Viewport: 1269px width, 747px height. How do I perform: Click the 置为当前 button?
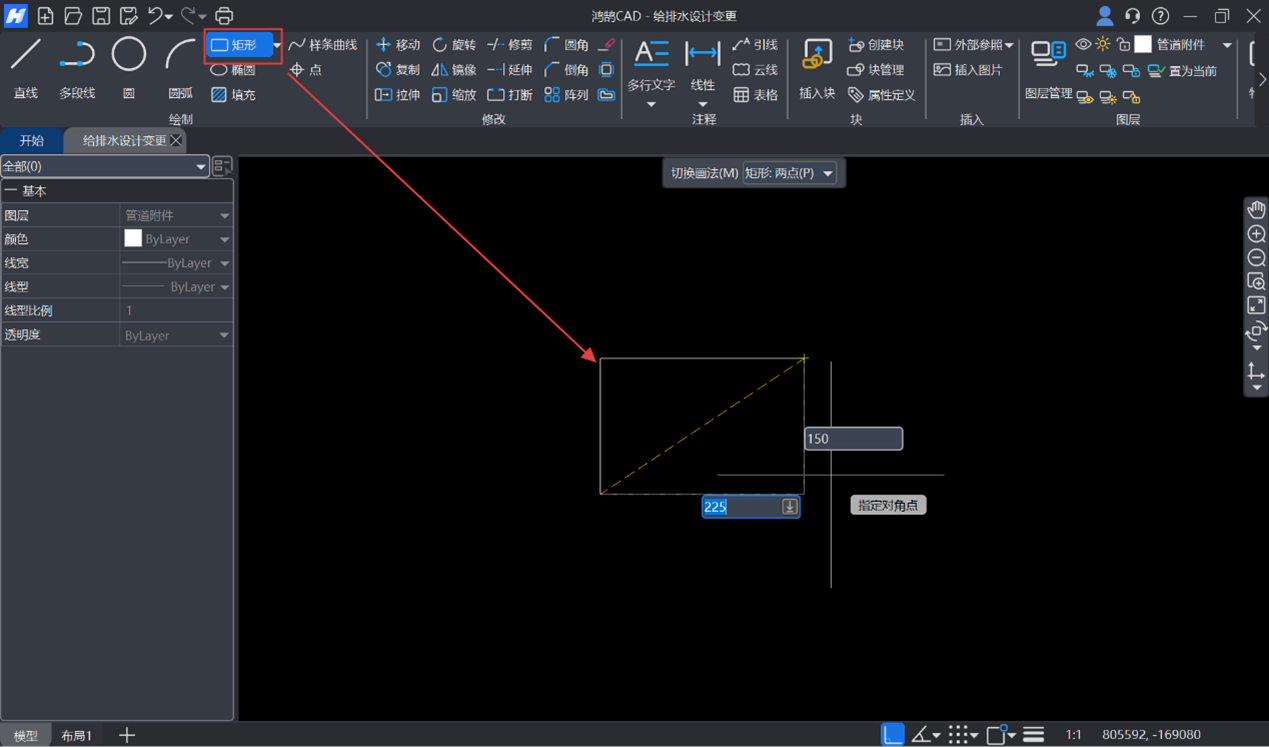coord(1182,71)
